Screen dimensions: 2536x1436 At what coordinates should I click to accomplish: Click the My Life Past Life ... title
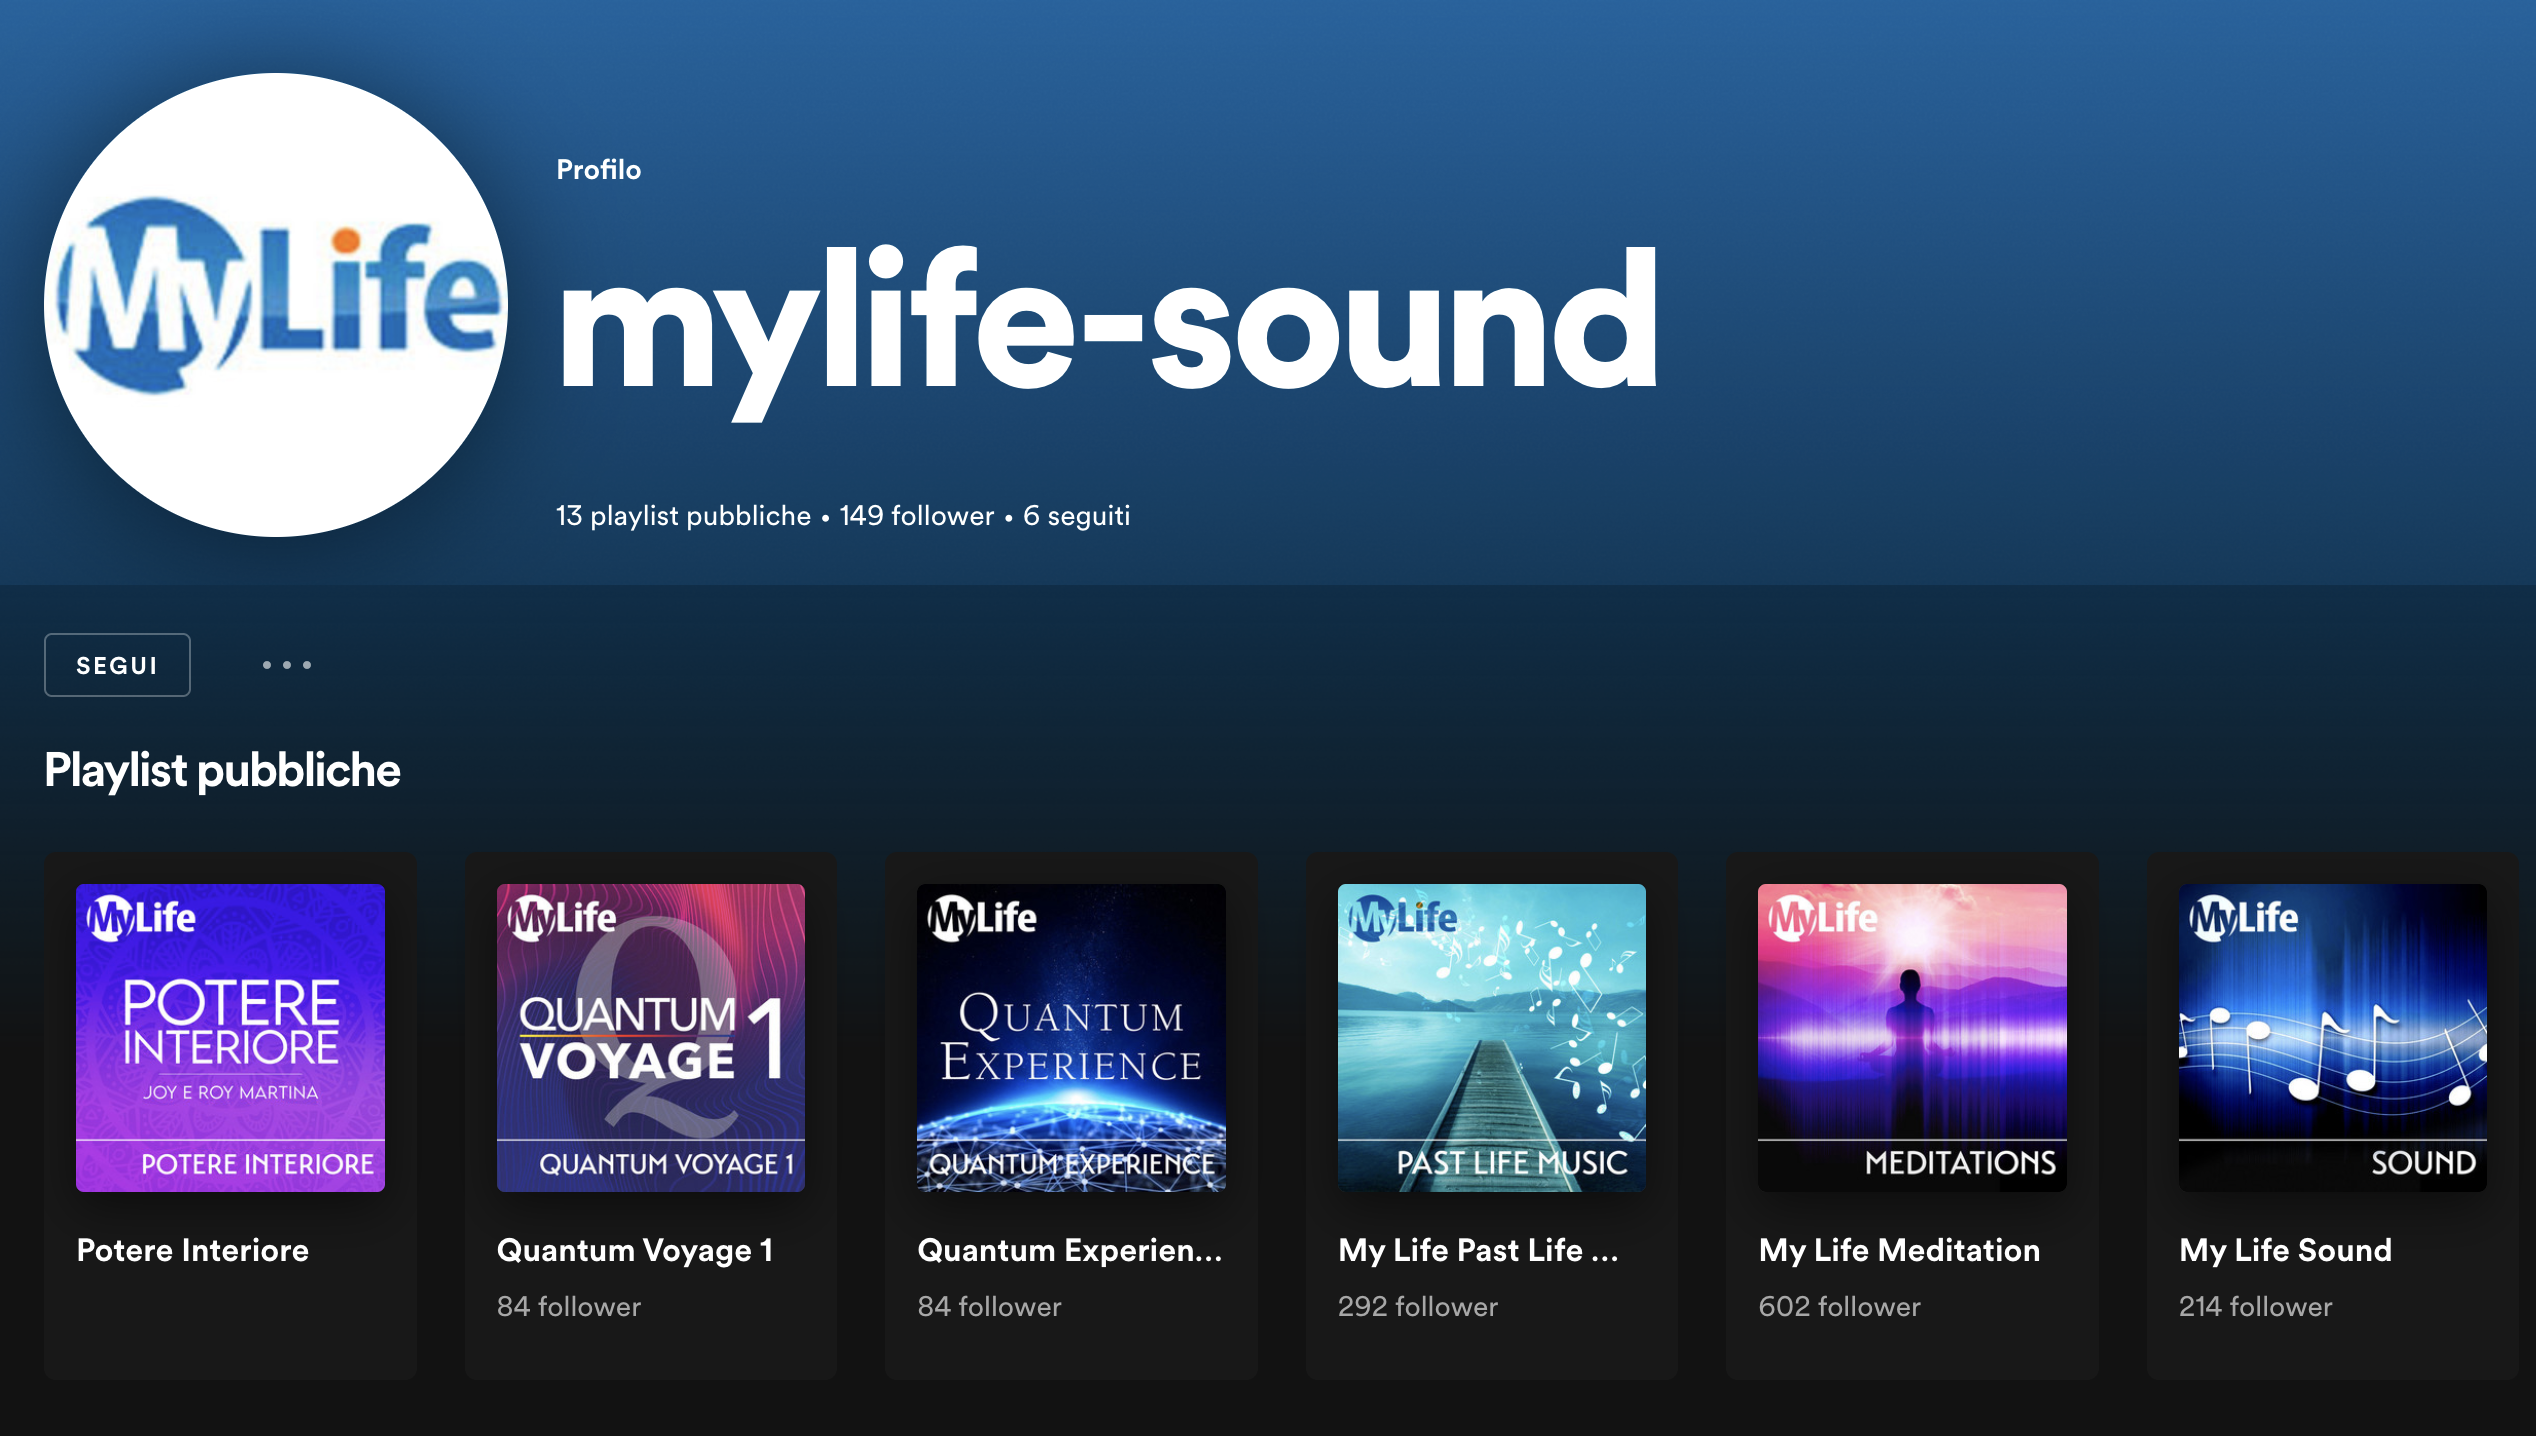1478,1251
